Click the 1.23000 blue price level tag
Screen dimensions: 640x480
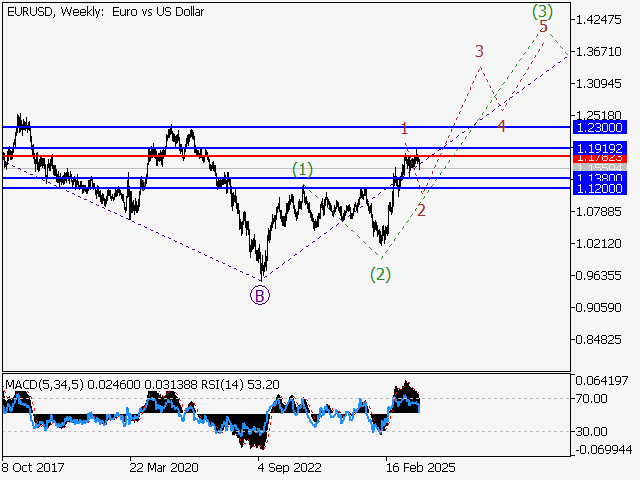pyautogui.click(x=600, y=127)
